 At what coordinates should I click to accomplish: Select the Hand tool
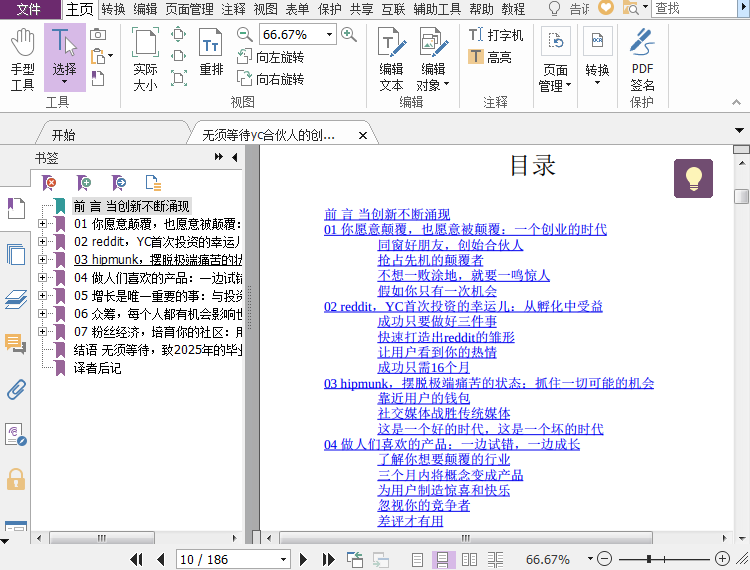click(x=22, y=59)
